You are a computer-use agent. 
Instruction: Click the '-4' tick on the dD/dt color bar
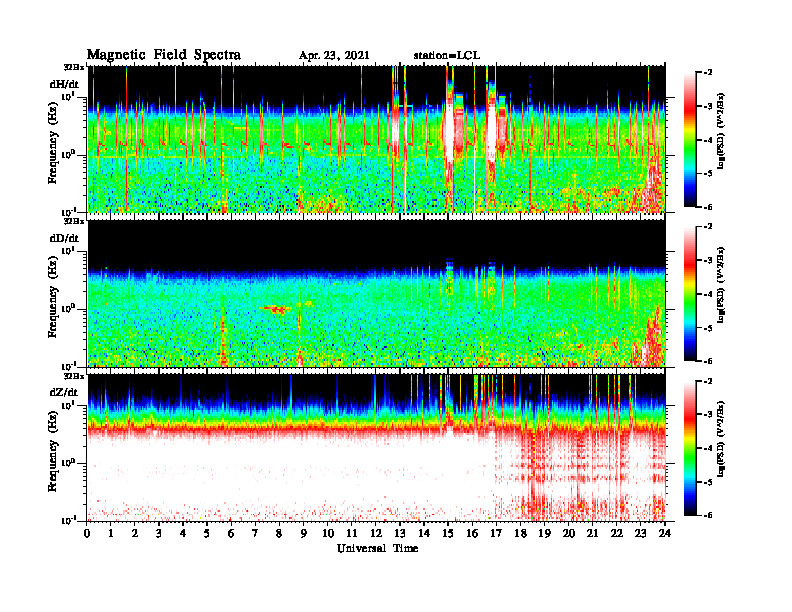click(x=708, y=294)
